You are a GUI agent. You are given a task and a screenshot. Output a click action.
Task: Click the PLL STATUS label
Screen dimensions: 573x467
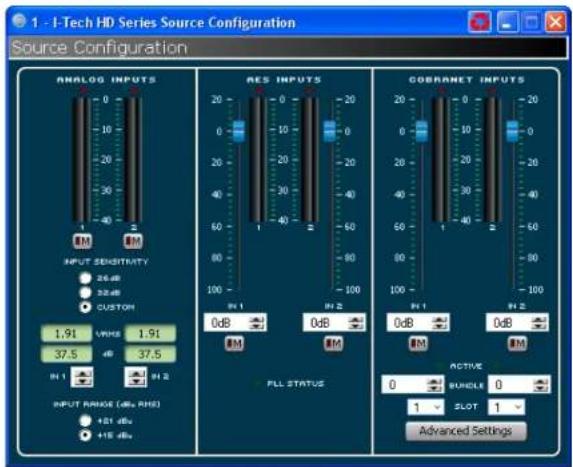pyautogui.click(x=296, y=384)
